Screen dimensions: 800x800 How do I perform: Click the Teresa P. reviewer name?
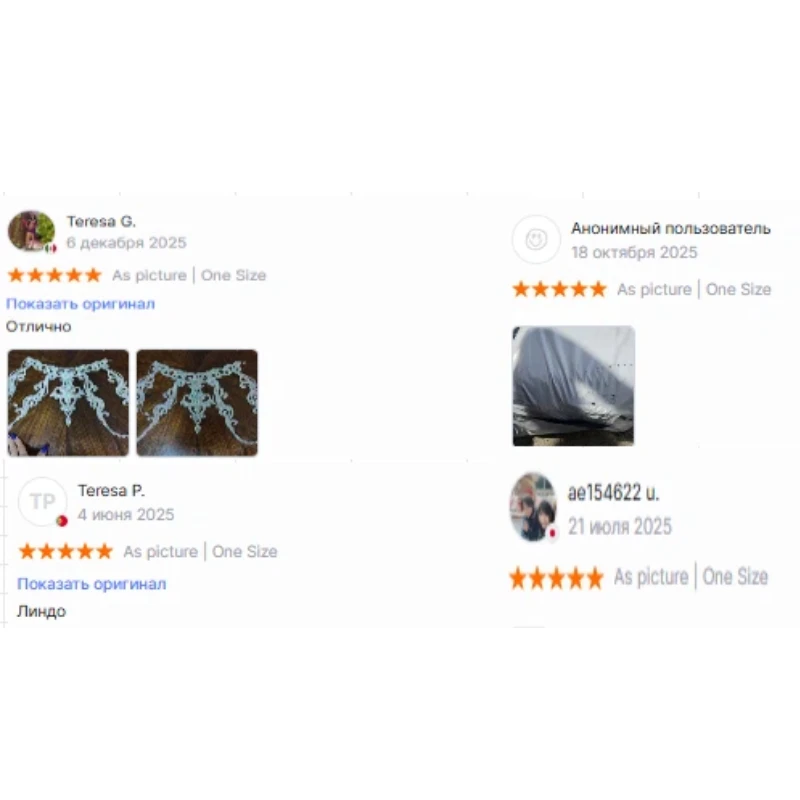(111, 490)
